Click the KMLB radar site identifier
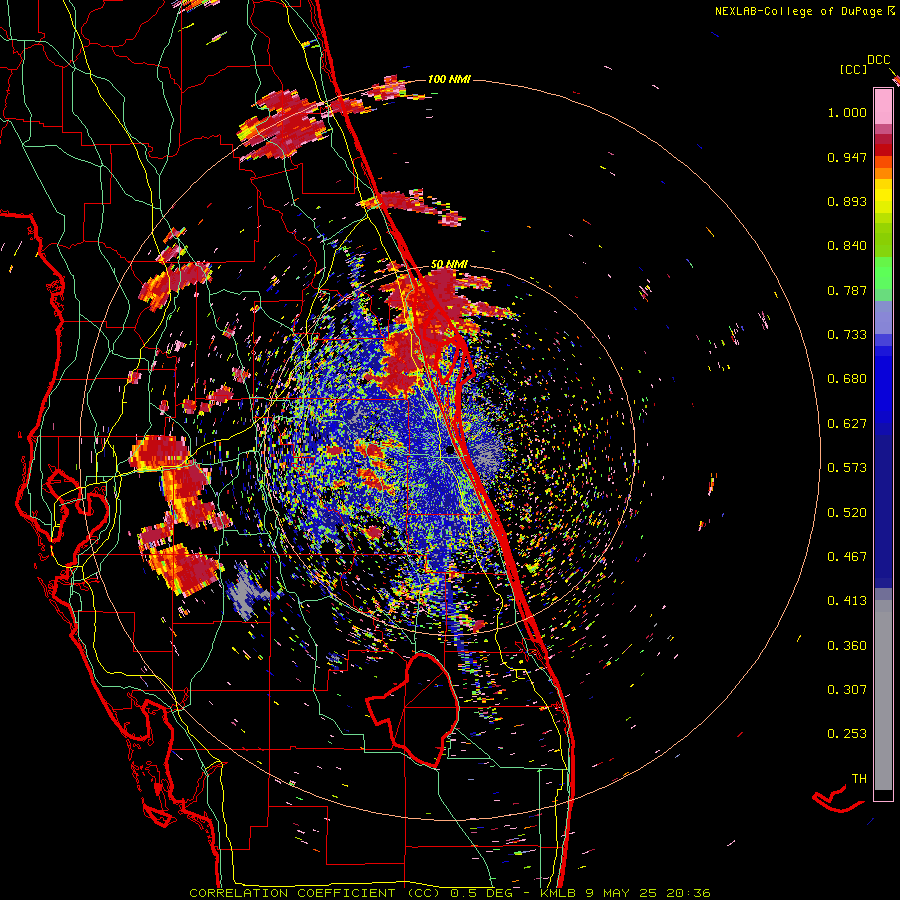This screenshot has width=900, height=900. (557, 893)
